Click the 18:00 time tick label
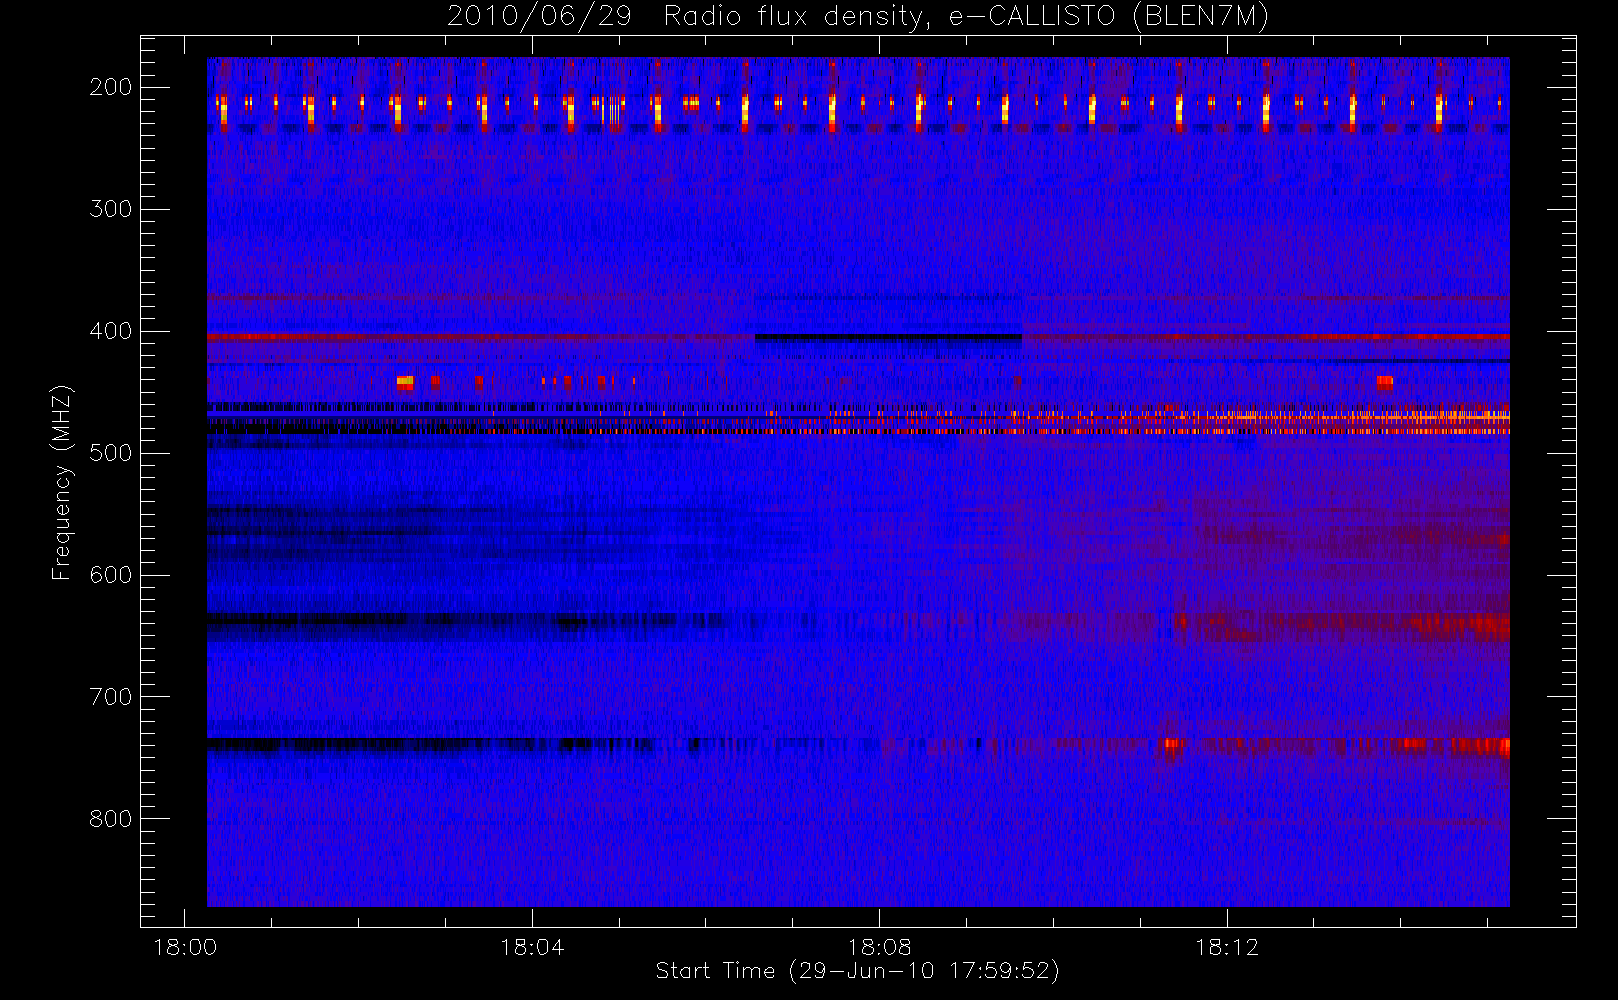The image size is (1618, 1000). coord(185,947)
